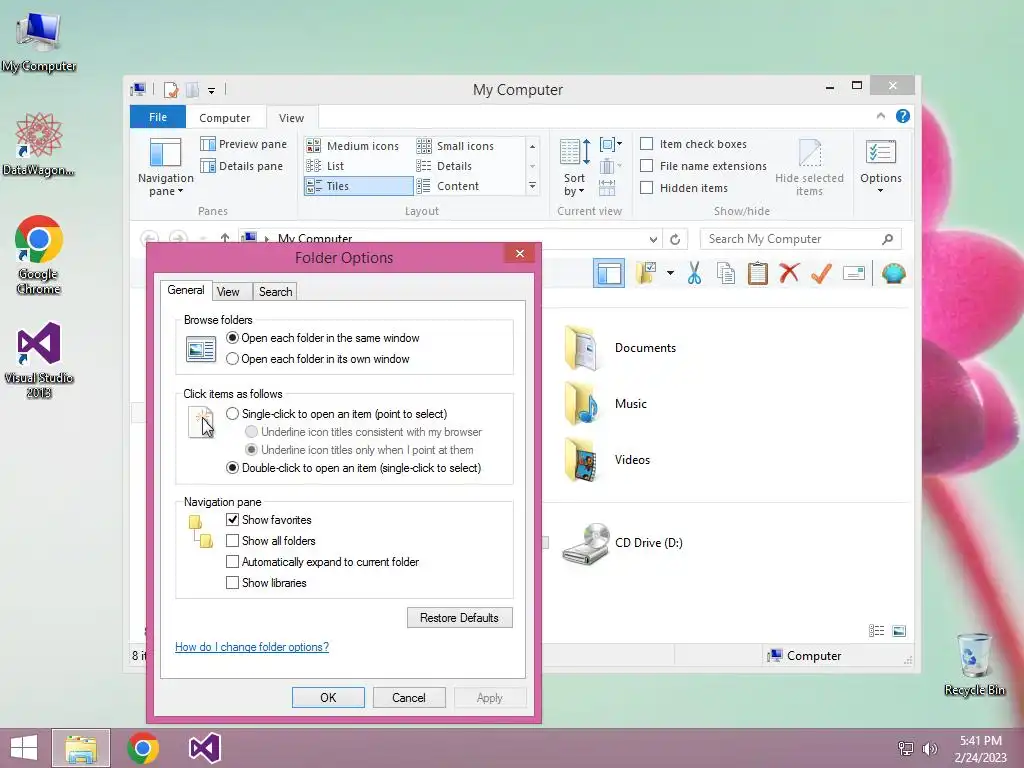Click the properties icon in quick access toolbar
Screen dimensions: 1024x768
171,89
